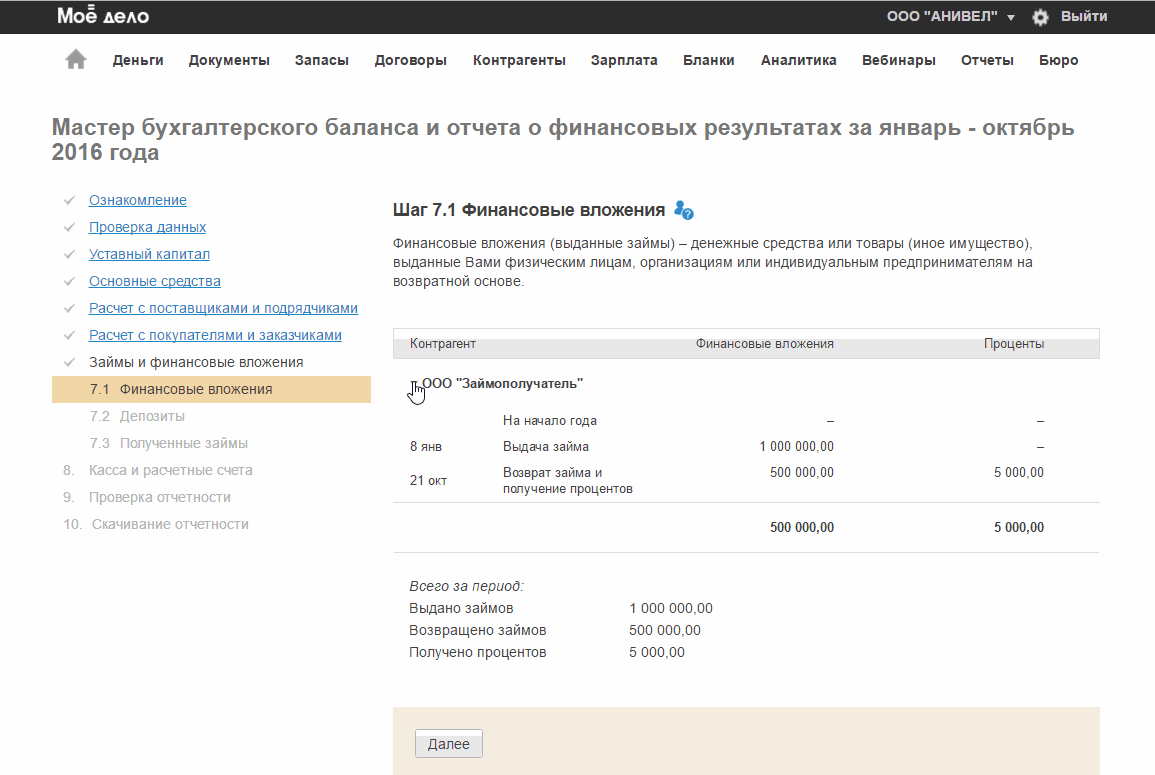Open the Аналитика menu
This screenshot has width=1155, height=775.
(798, 60)
